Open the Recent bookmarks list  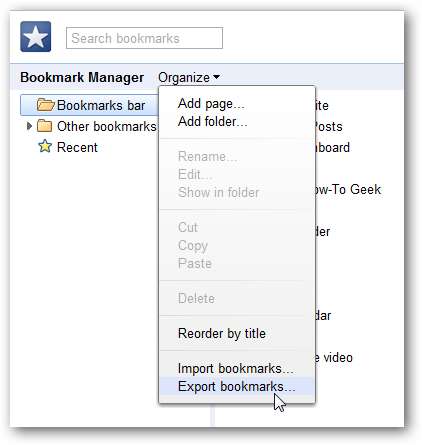77,147
